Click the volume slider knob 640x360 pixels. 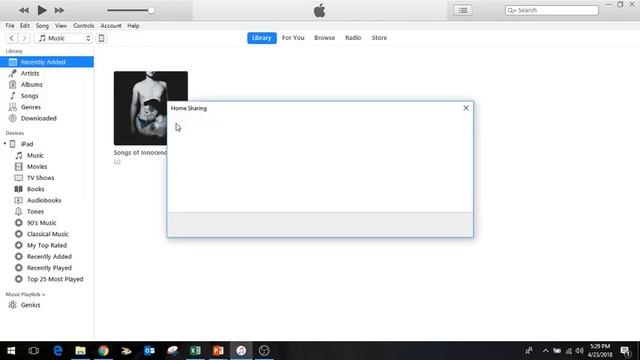(151, 10)
